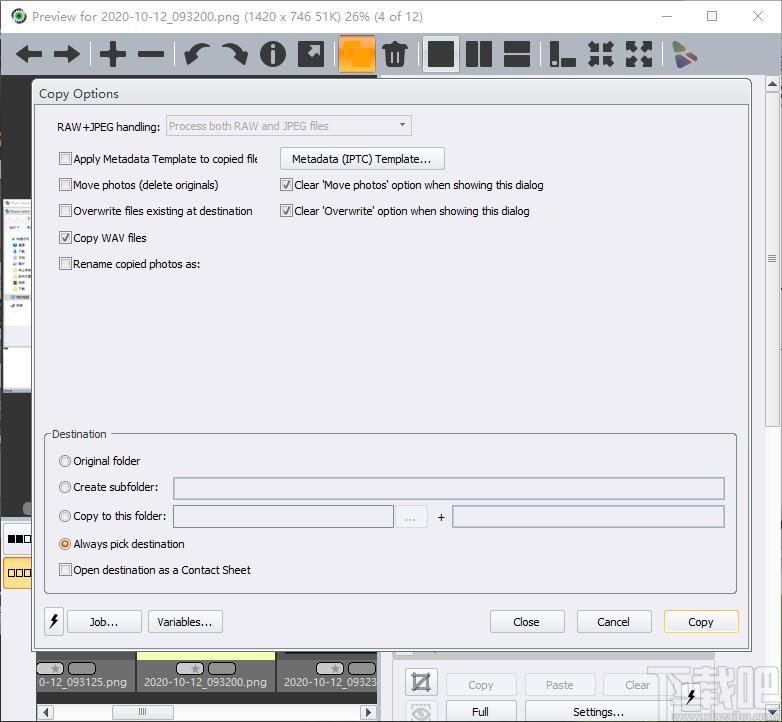Check Move photos (delete originals)
782x722 pixels.
coord(65,184)
